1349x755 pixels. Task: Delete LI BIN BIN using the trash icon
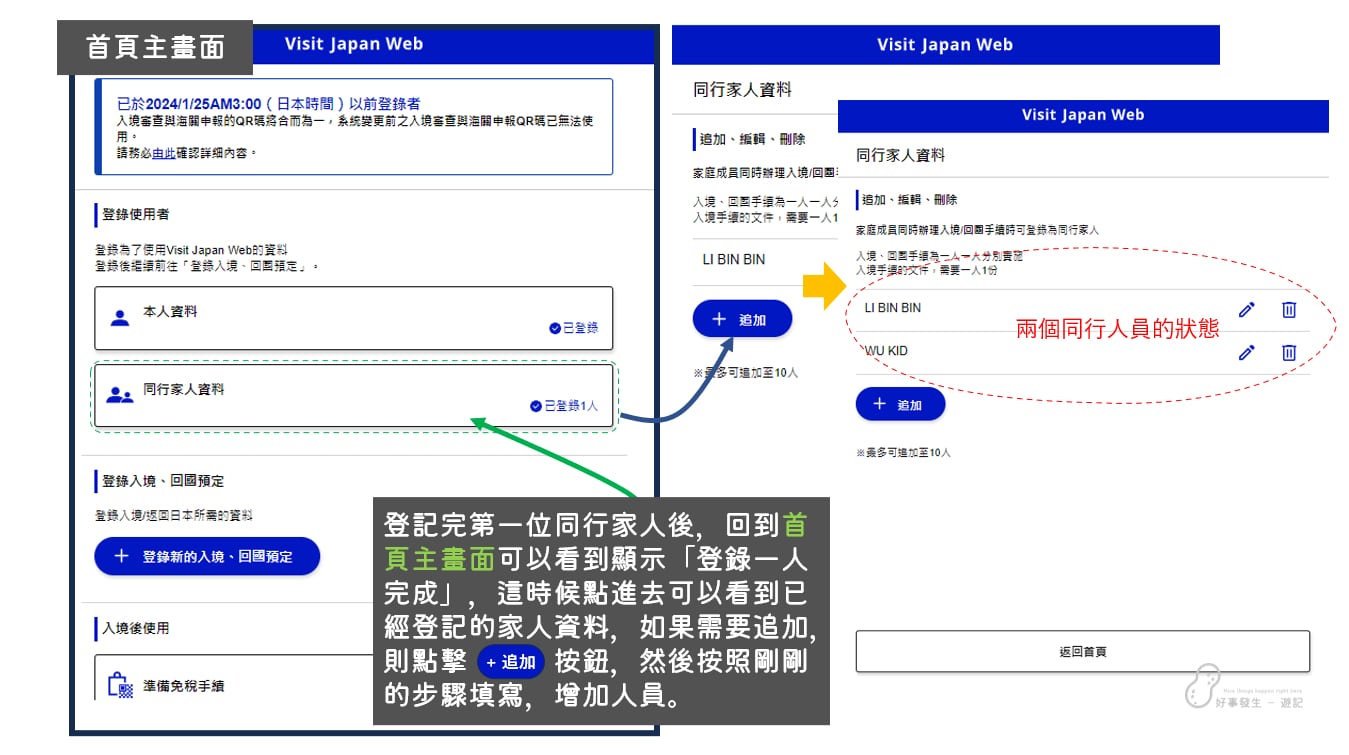pyautogui.click(x=1289, y=309)
